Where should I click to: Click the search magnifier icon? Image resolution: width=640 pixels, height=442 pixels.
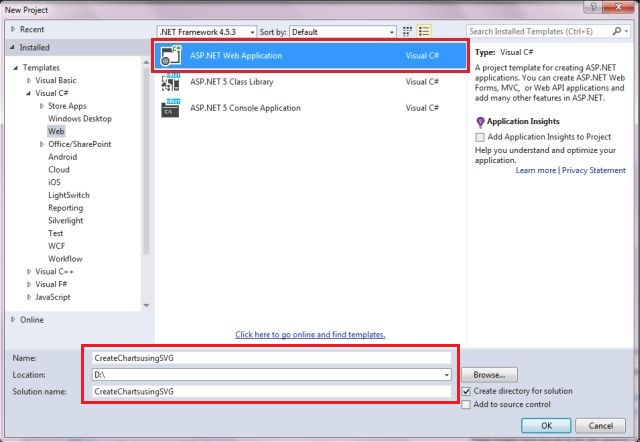617,31
